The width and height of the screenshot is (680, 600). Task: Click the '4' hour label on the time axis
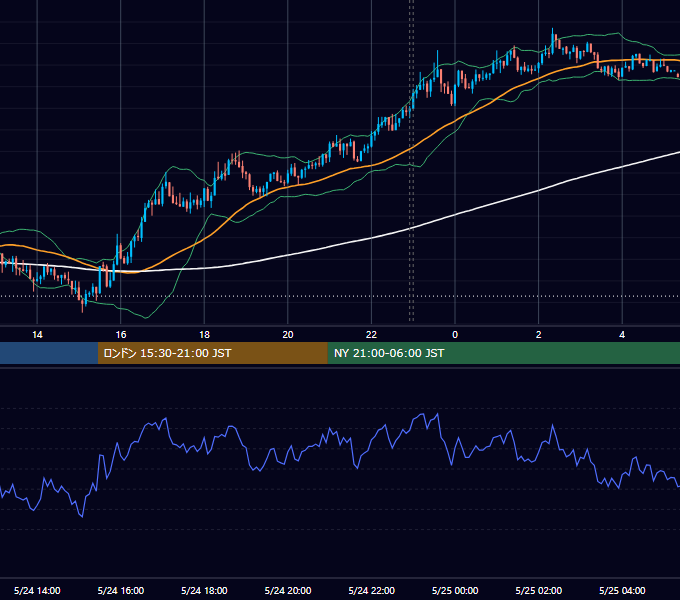click(622, 335)
